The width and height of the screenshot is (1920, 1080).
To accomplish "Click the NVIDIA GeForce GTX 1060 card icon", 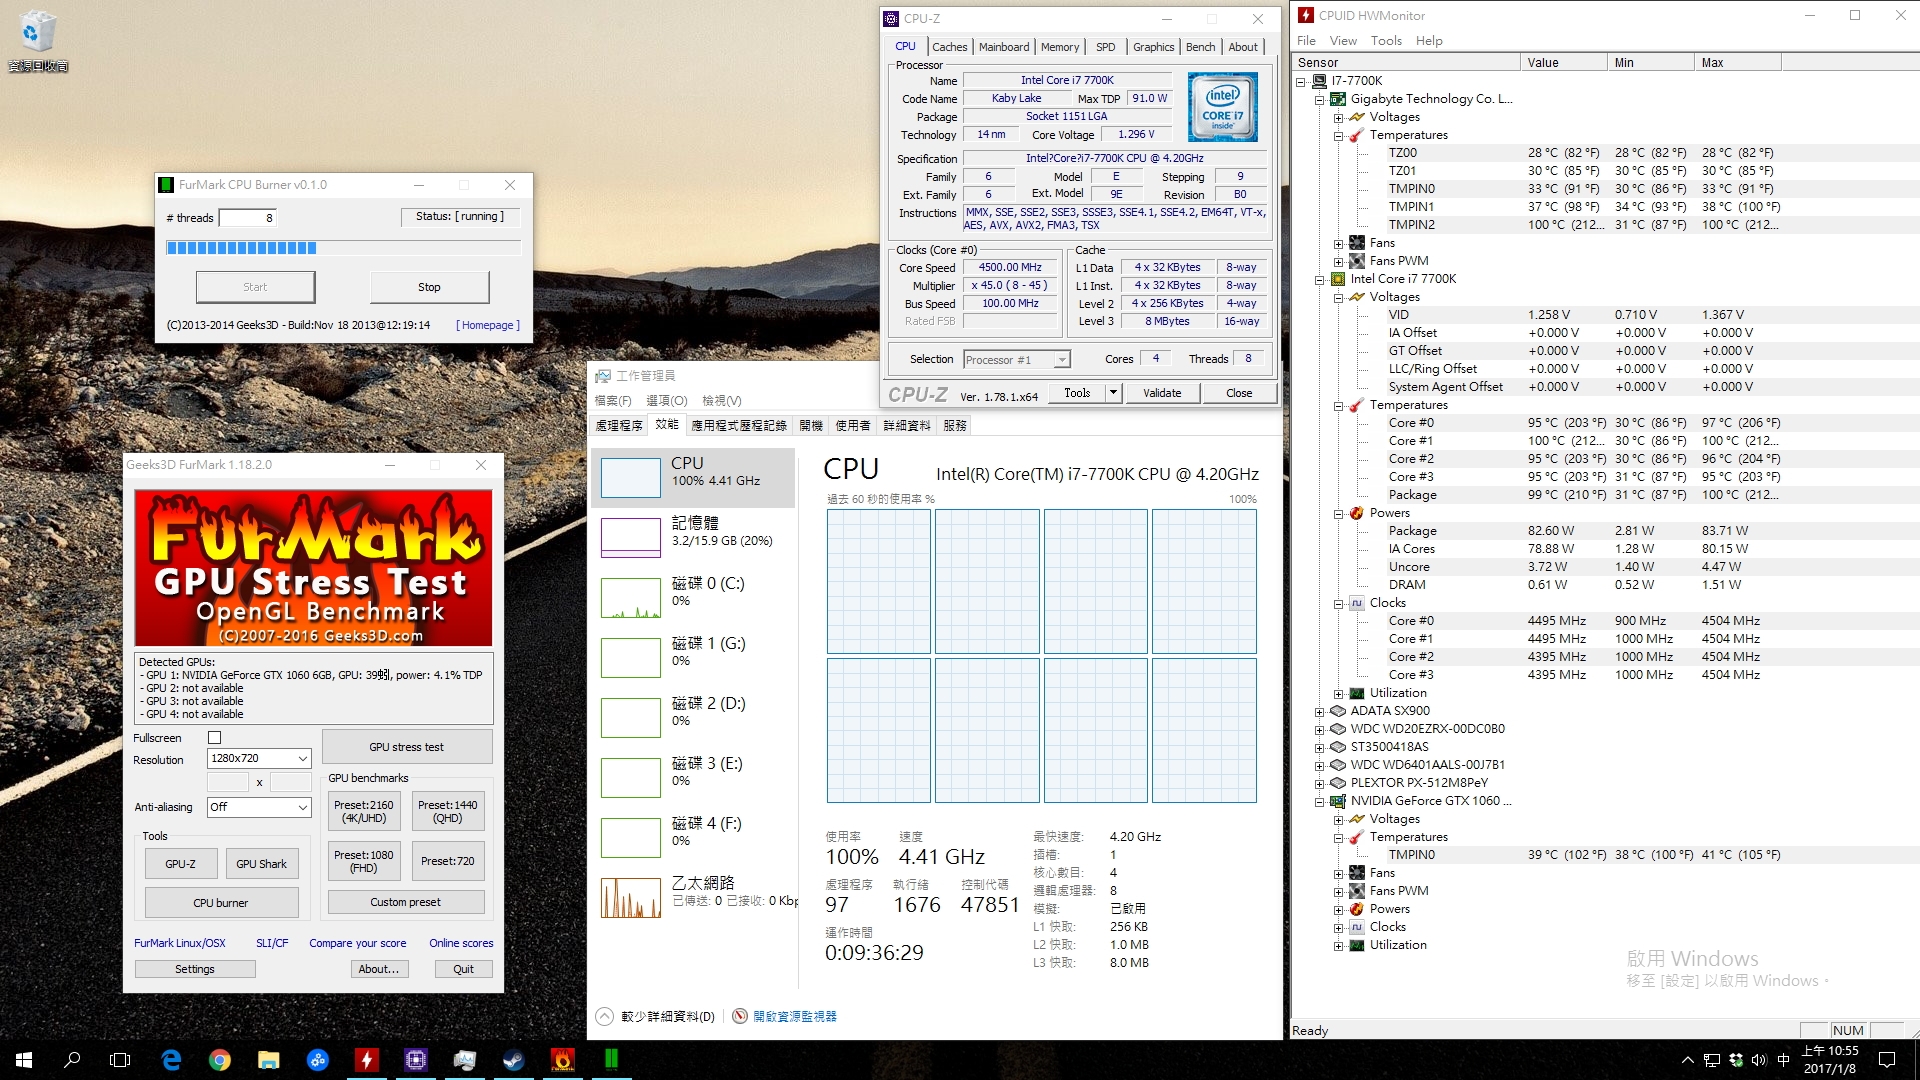I will [x=1337, y=801].
